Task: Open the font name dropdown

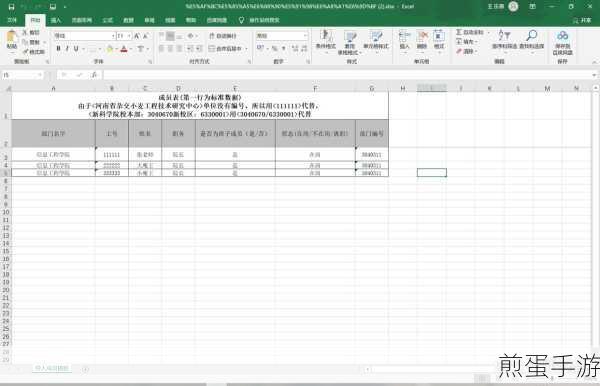Action: click(x=113, y=36)
